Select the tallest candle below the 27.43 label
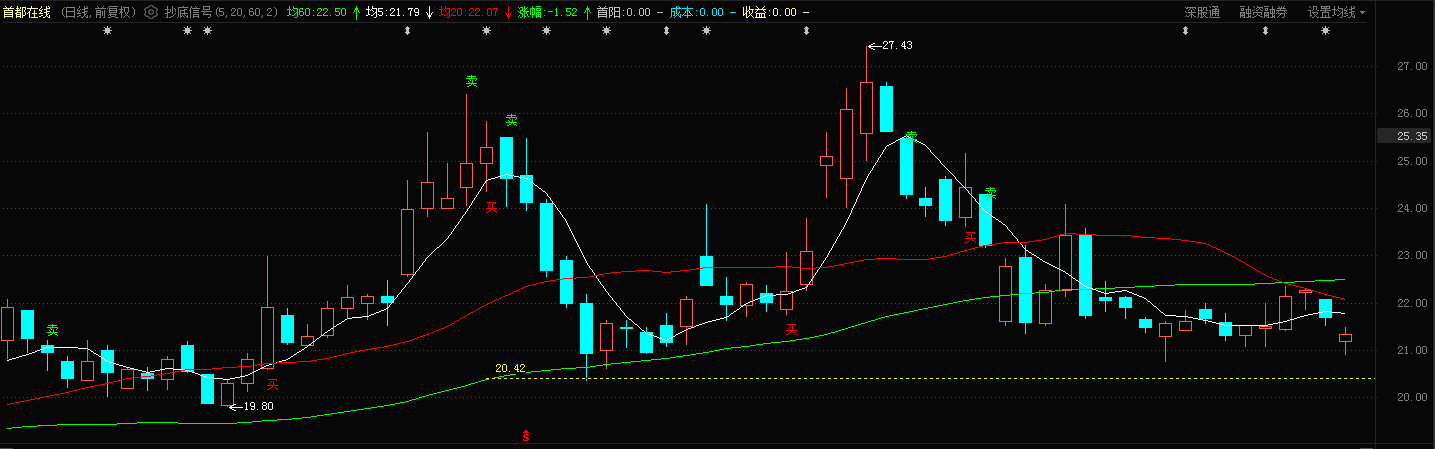 point(866,106)
